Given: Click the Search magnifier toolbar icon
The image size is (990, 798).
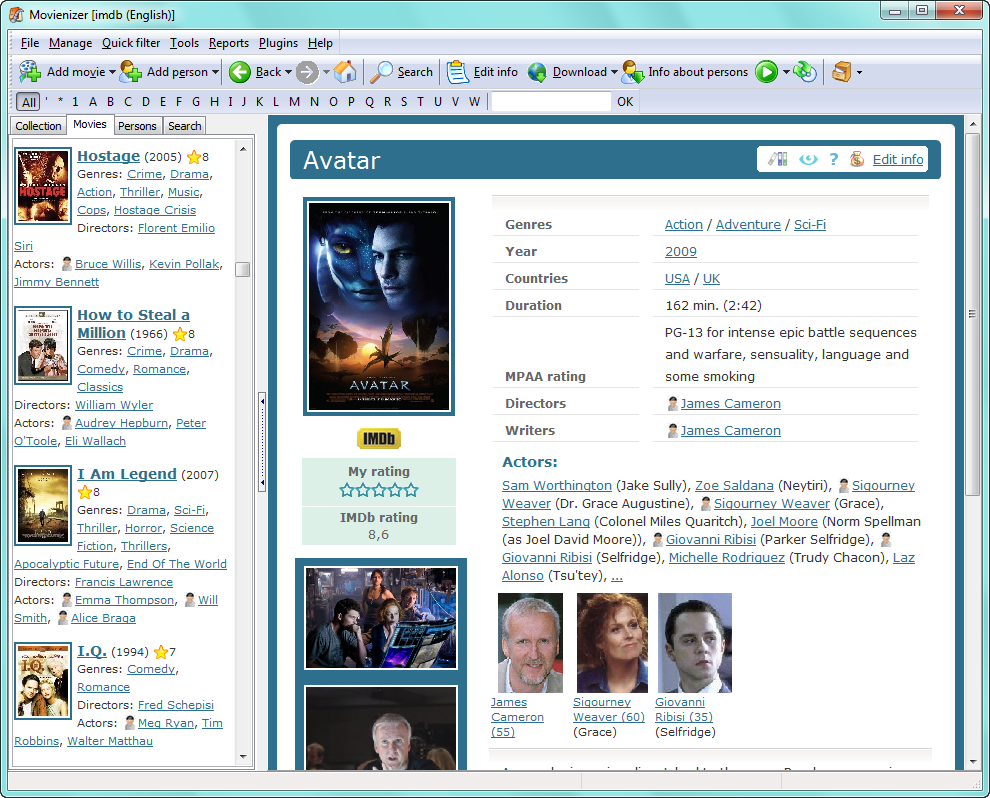Looking at the screenshot, I should (381, 72).
